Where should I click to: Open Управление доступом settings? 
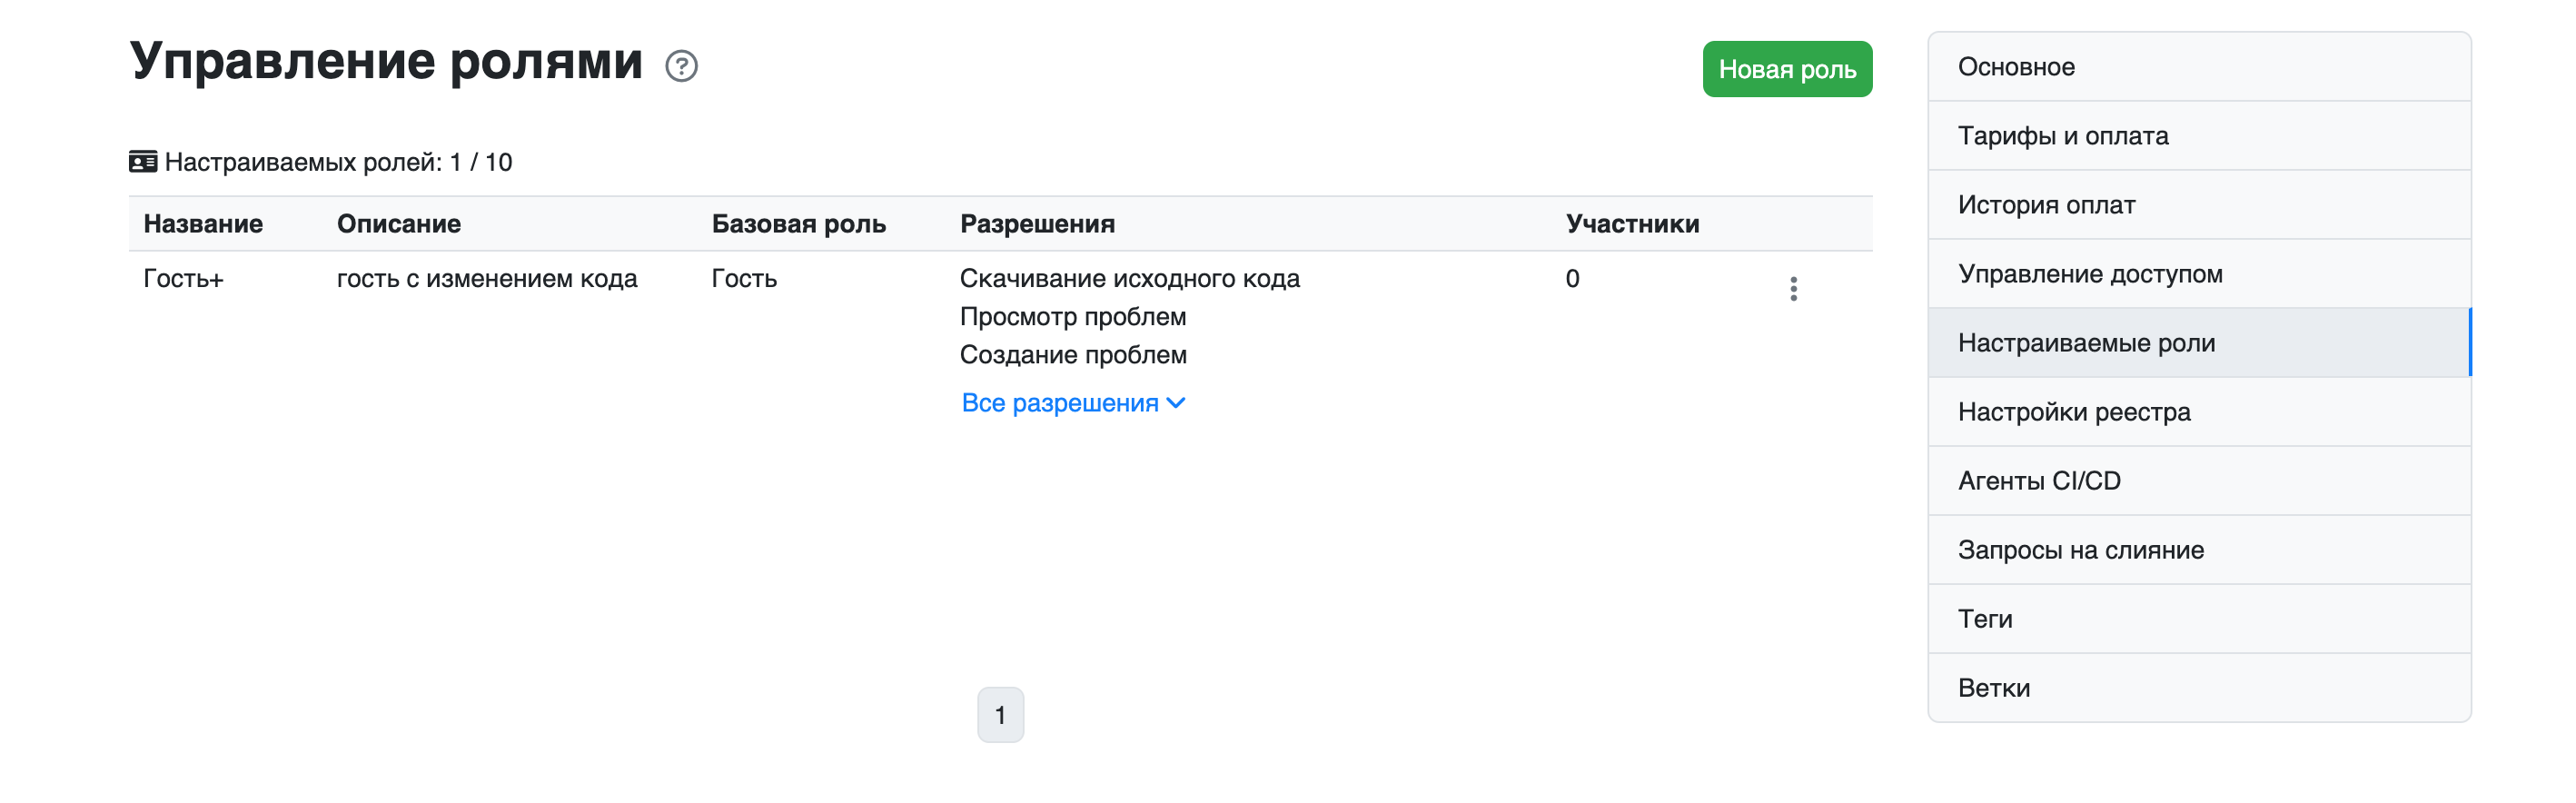click(2199, 274)
